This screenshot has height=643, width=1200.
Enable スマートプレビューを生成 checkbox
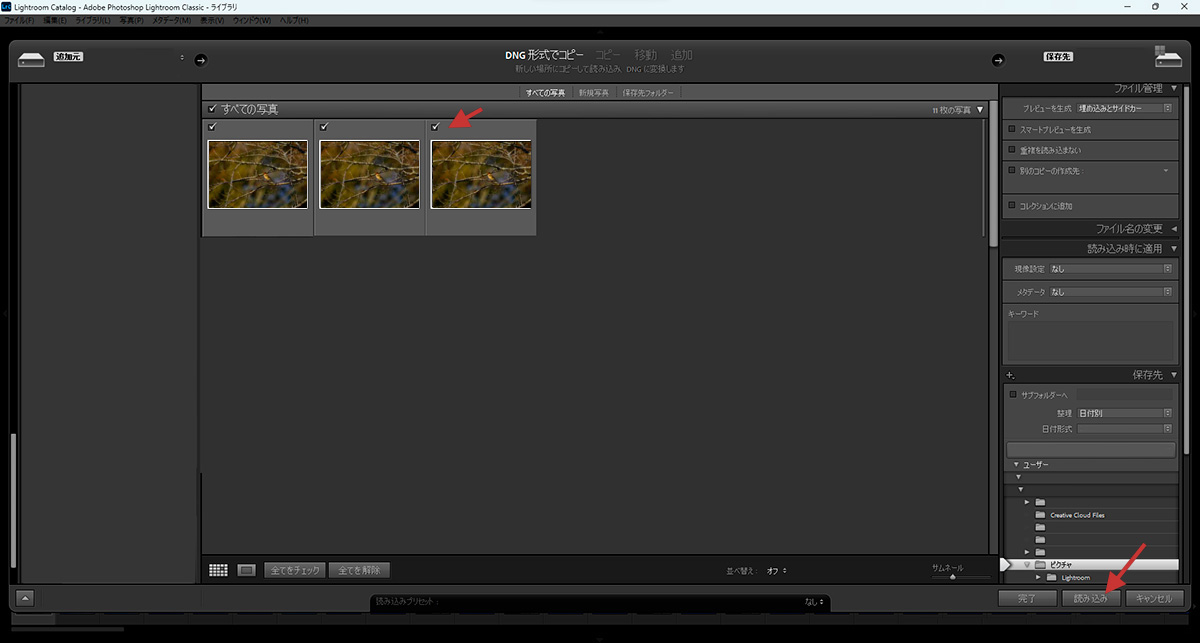(x=1012, y=129)
